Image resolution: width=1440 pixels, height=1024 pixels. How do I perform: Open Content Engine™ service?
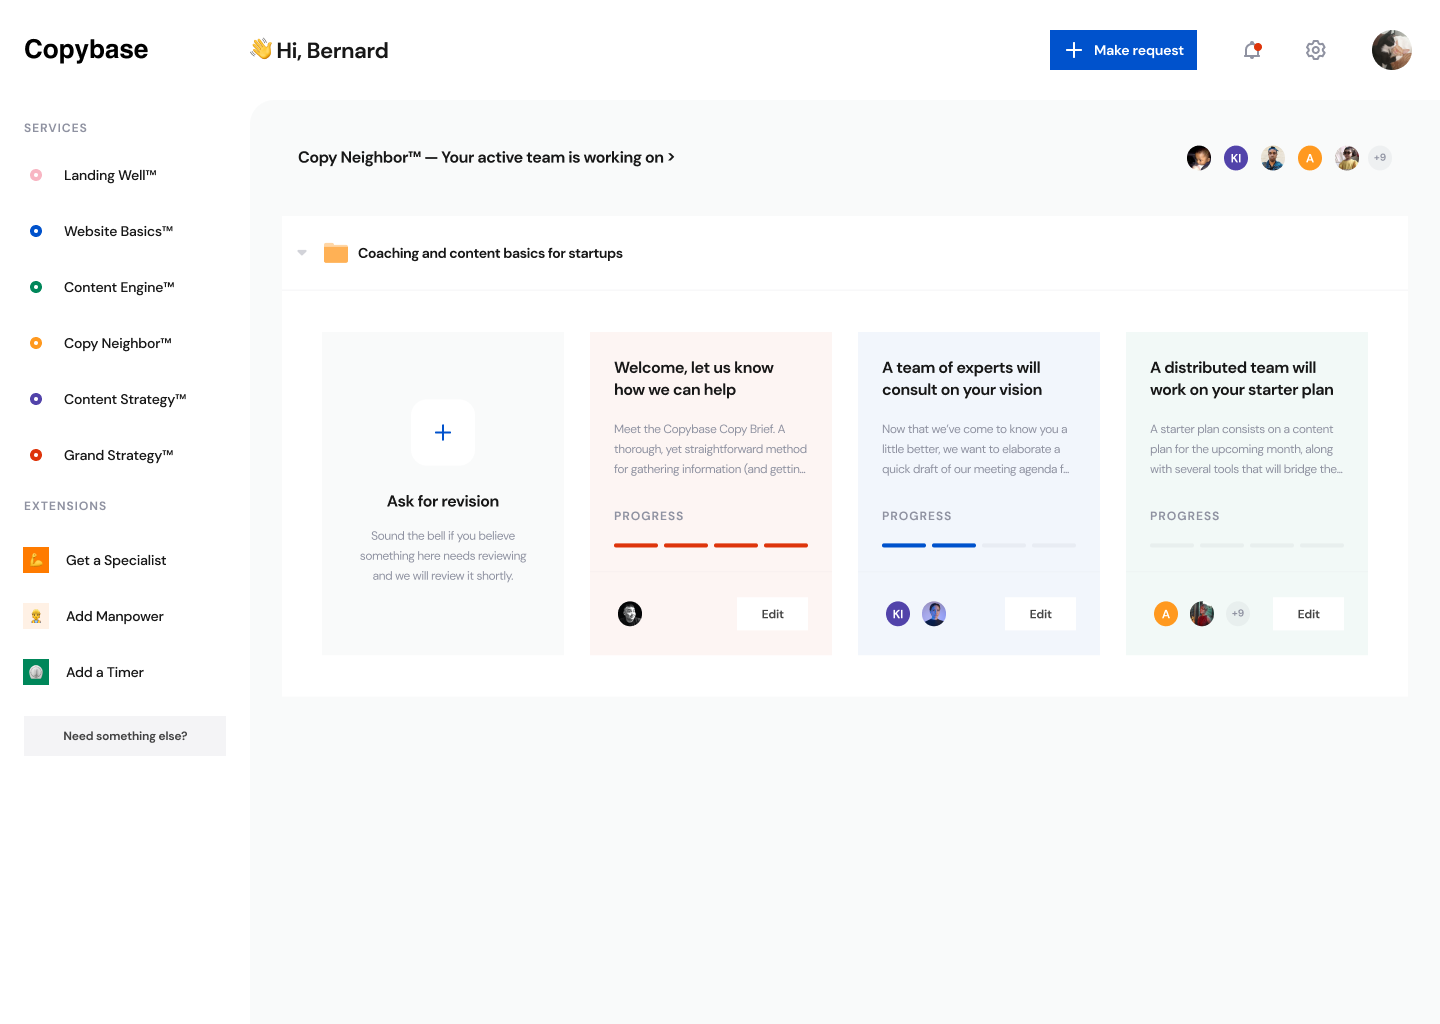tap(119, 287)
